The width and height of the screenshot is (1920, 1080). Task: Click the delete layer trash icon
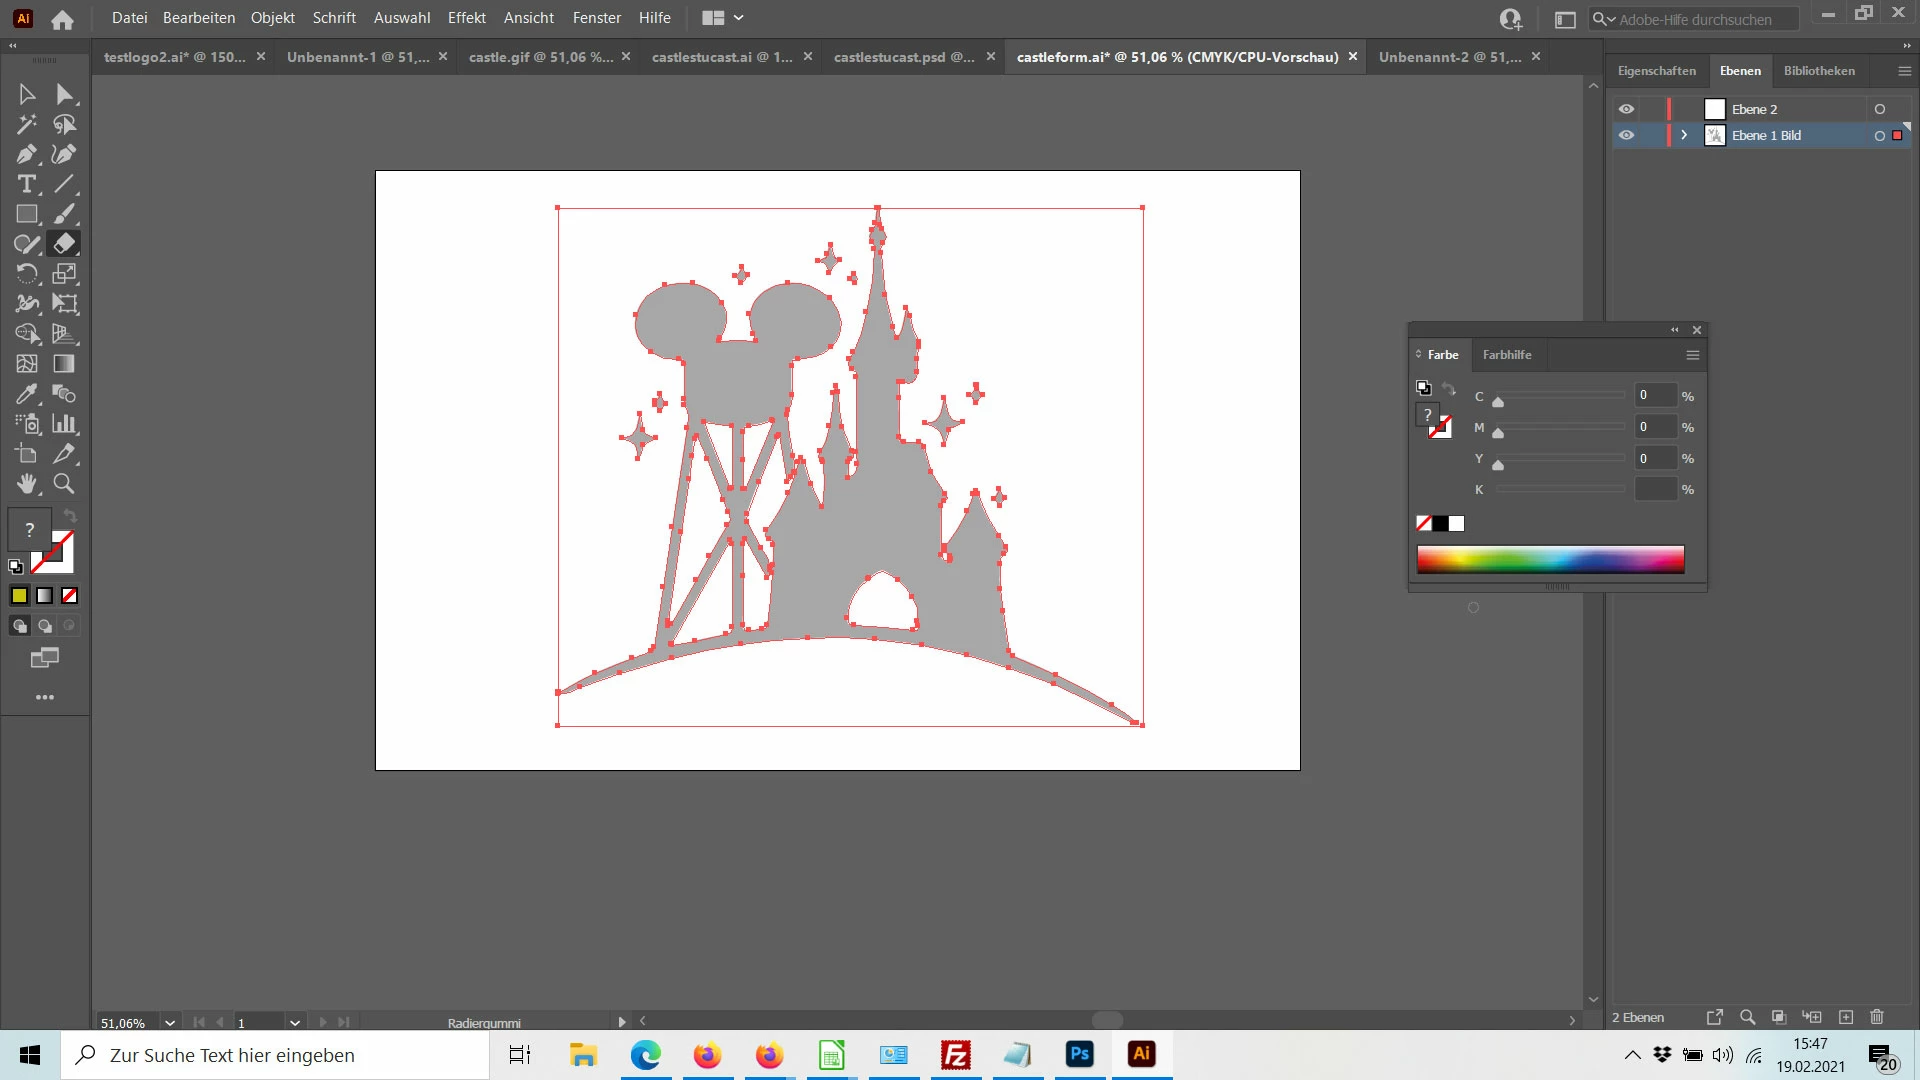click(1877, 1017)
